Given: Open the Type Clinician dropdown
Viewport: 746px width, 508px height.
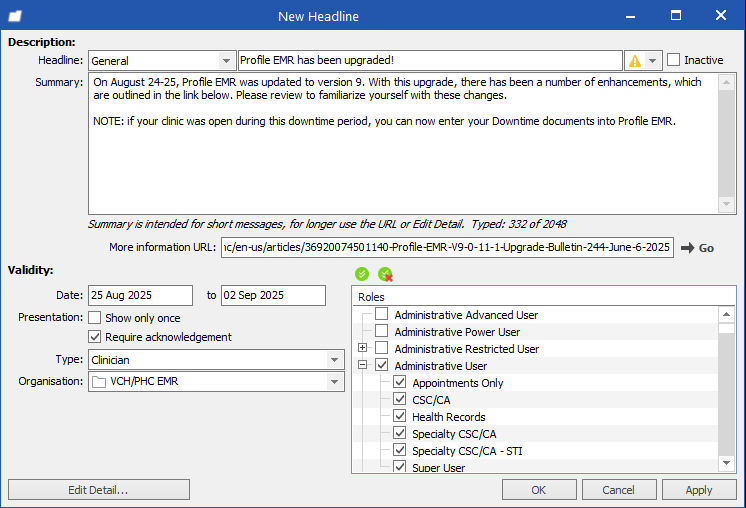Looking at the screenshot, I should (x=334, y=360).
